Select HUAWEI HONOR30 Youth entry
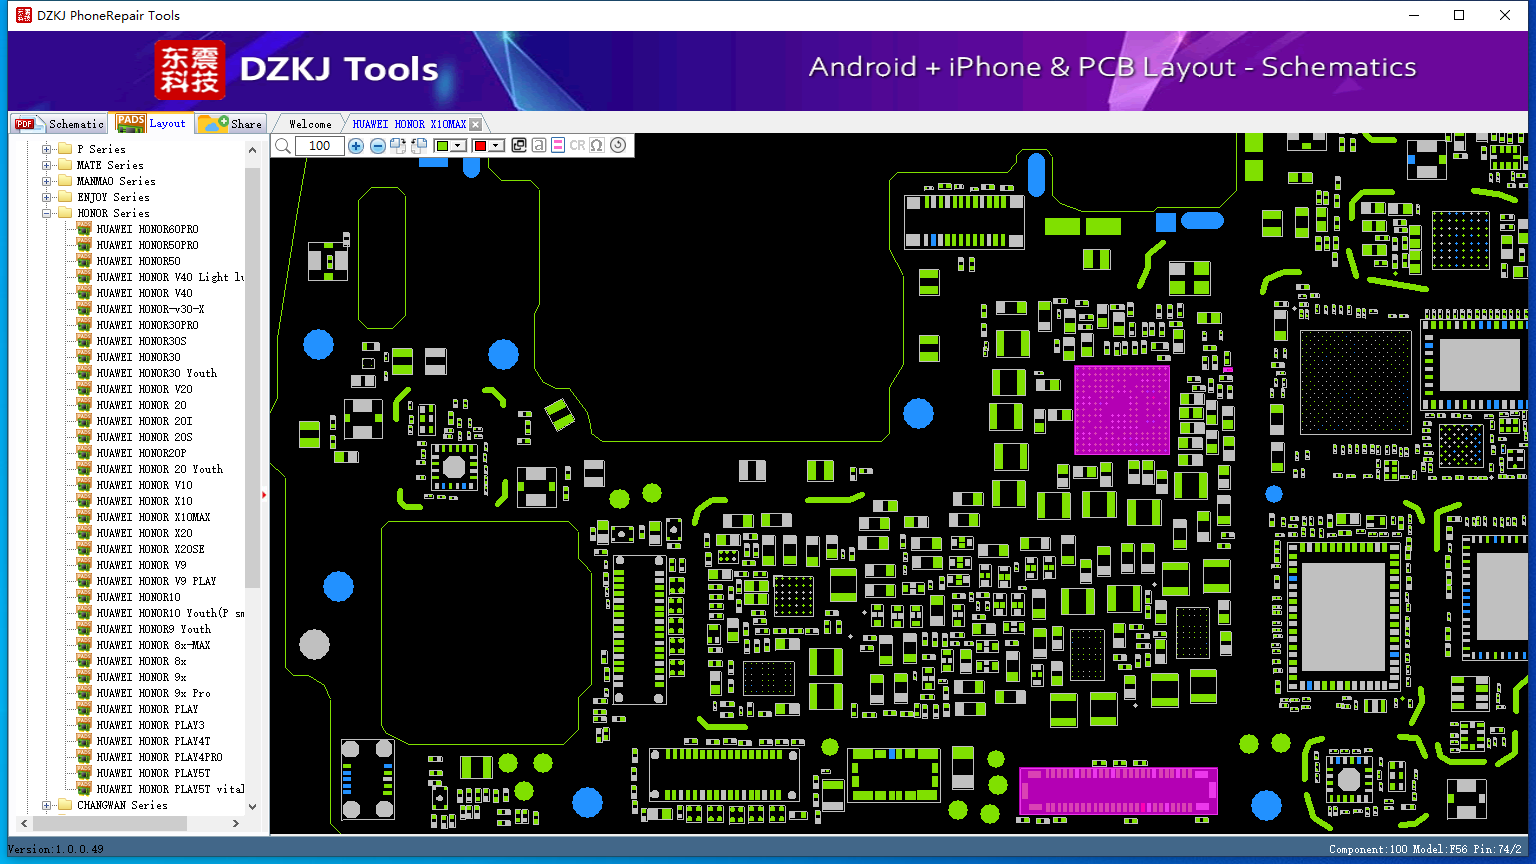Screen dimensions: 1536x864 [156, 373]
